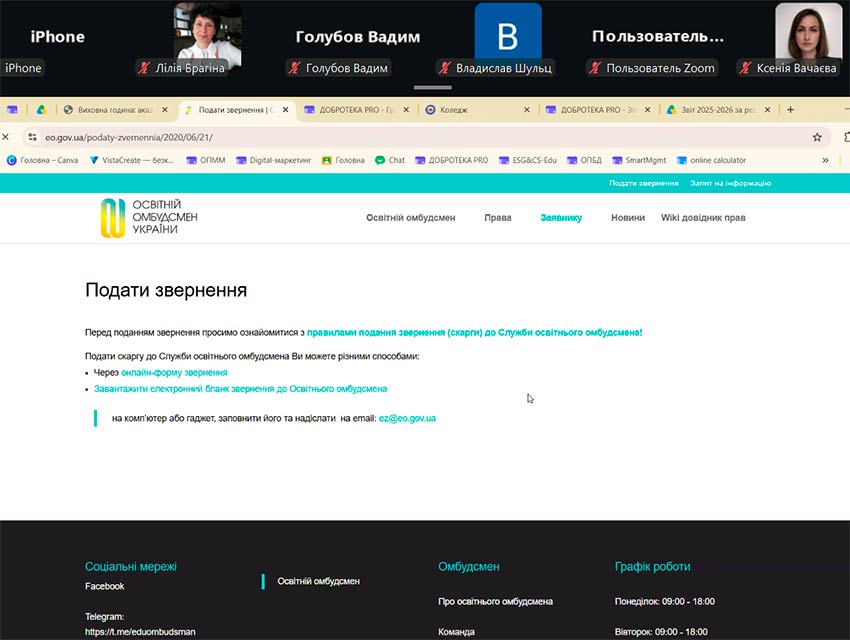Open the Chat bookmark

(390, 160)
